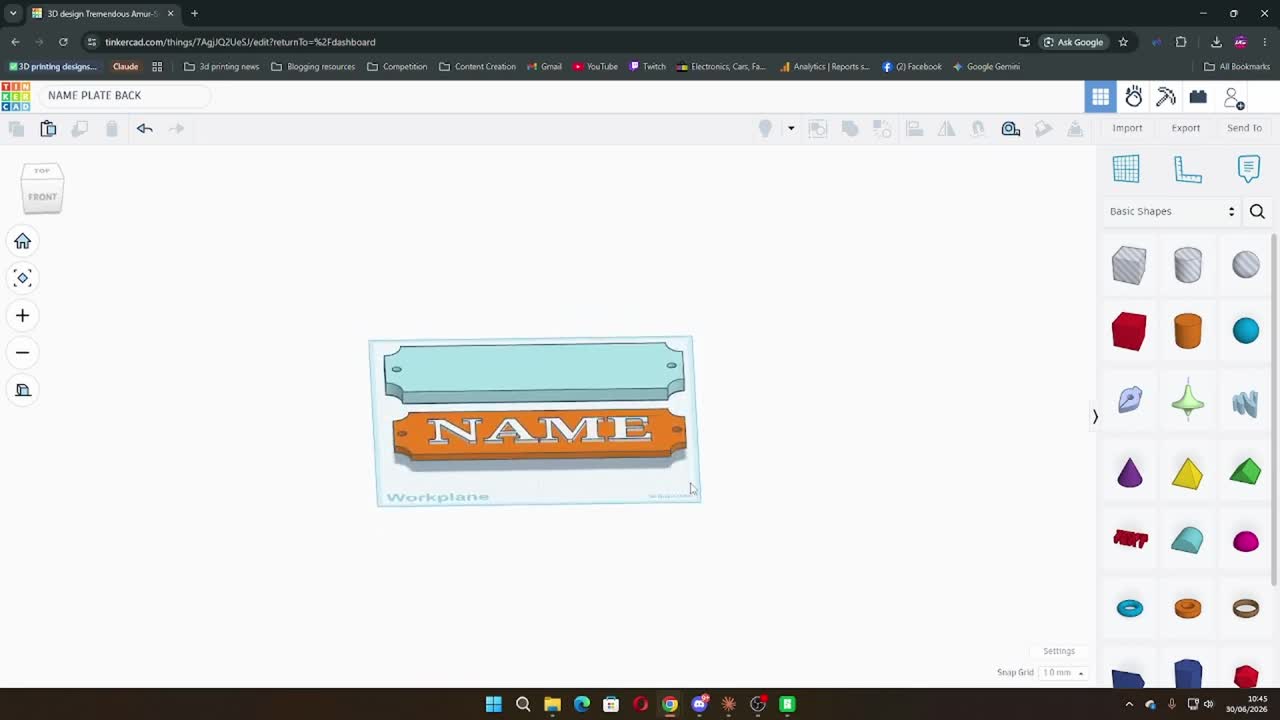Open the Basic Shapes category dropdown
The width and height of the screenshot is (1280, 720).
1172,211
